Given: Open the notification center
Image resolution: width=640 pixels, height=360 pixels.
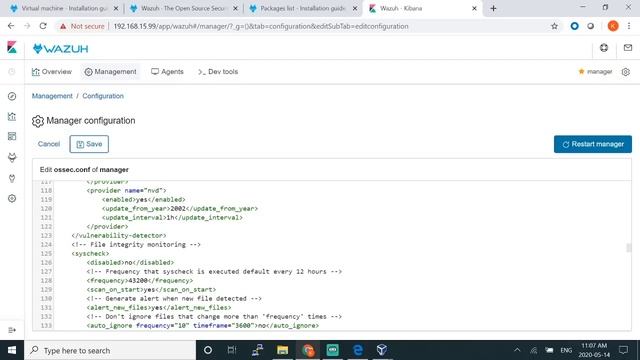Looking at the screenshot, I should pyautogui.click(x=623, y=350).
